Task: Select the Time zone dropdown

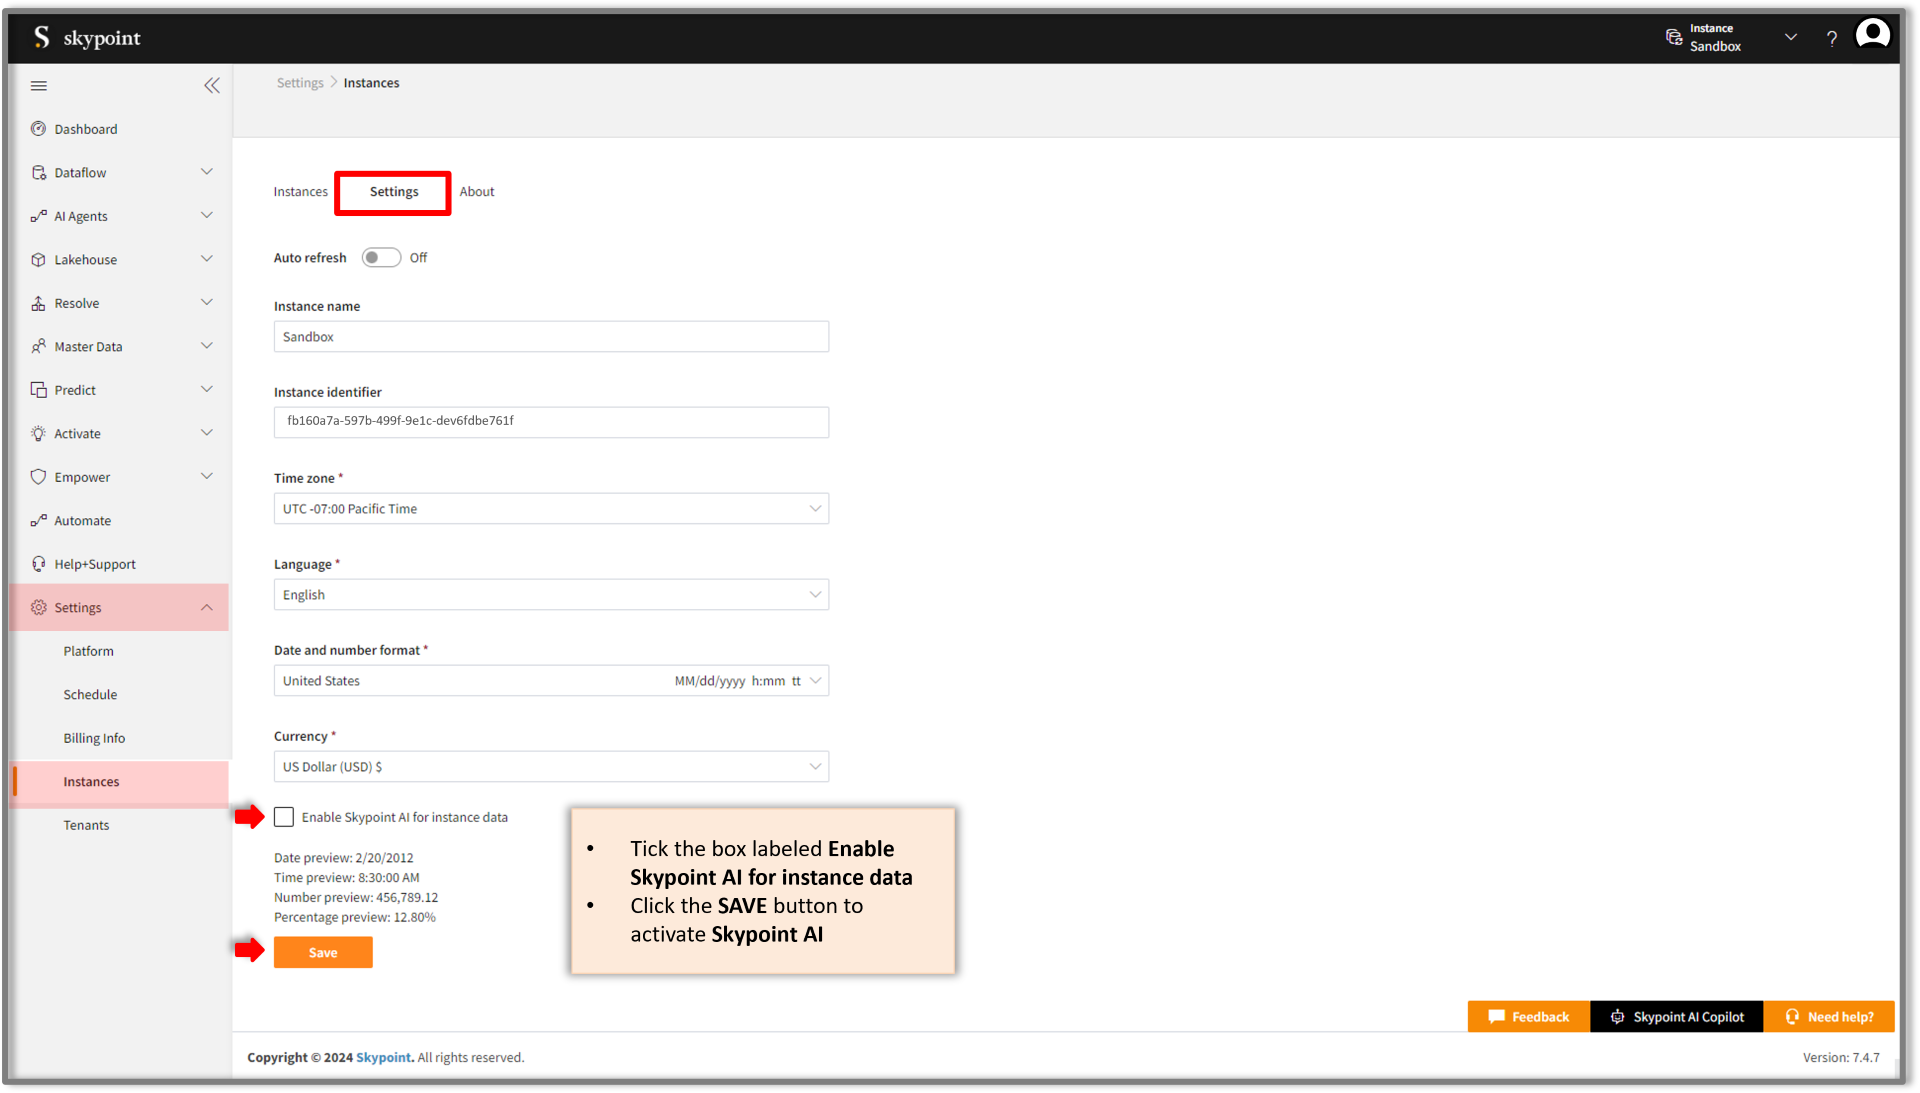Action: coord(550,508)
